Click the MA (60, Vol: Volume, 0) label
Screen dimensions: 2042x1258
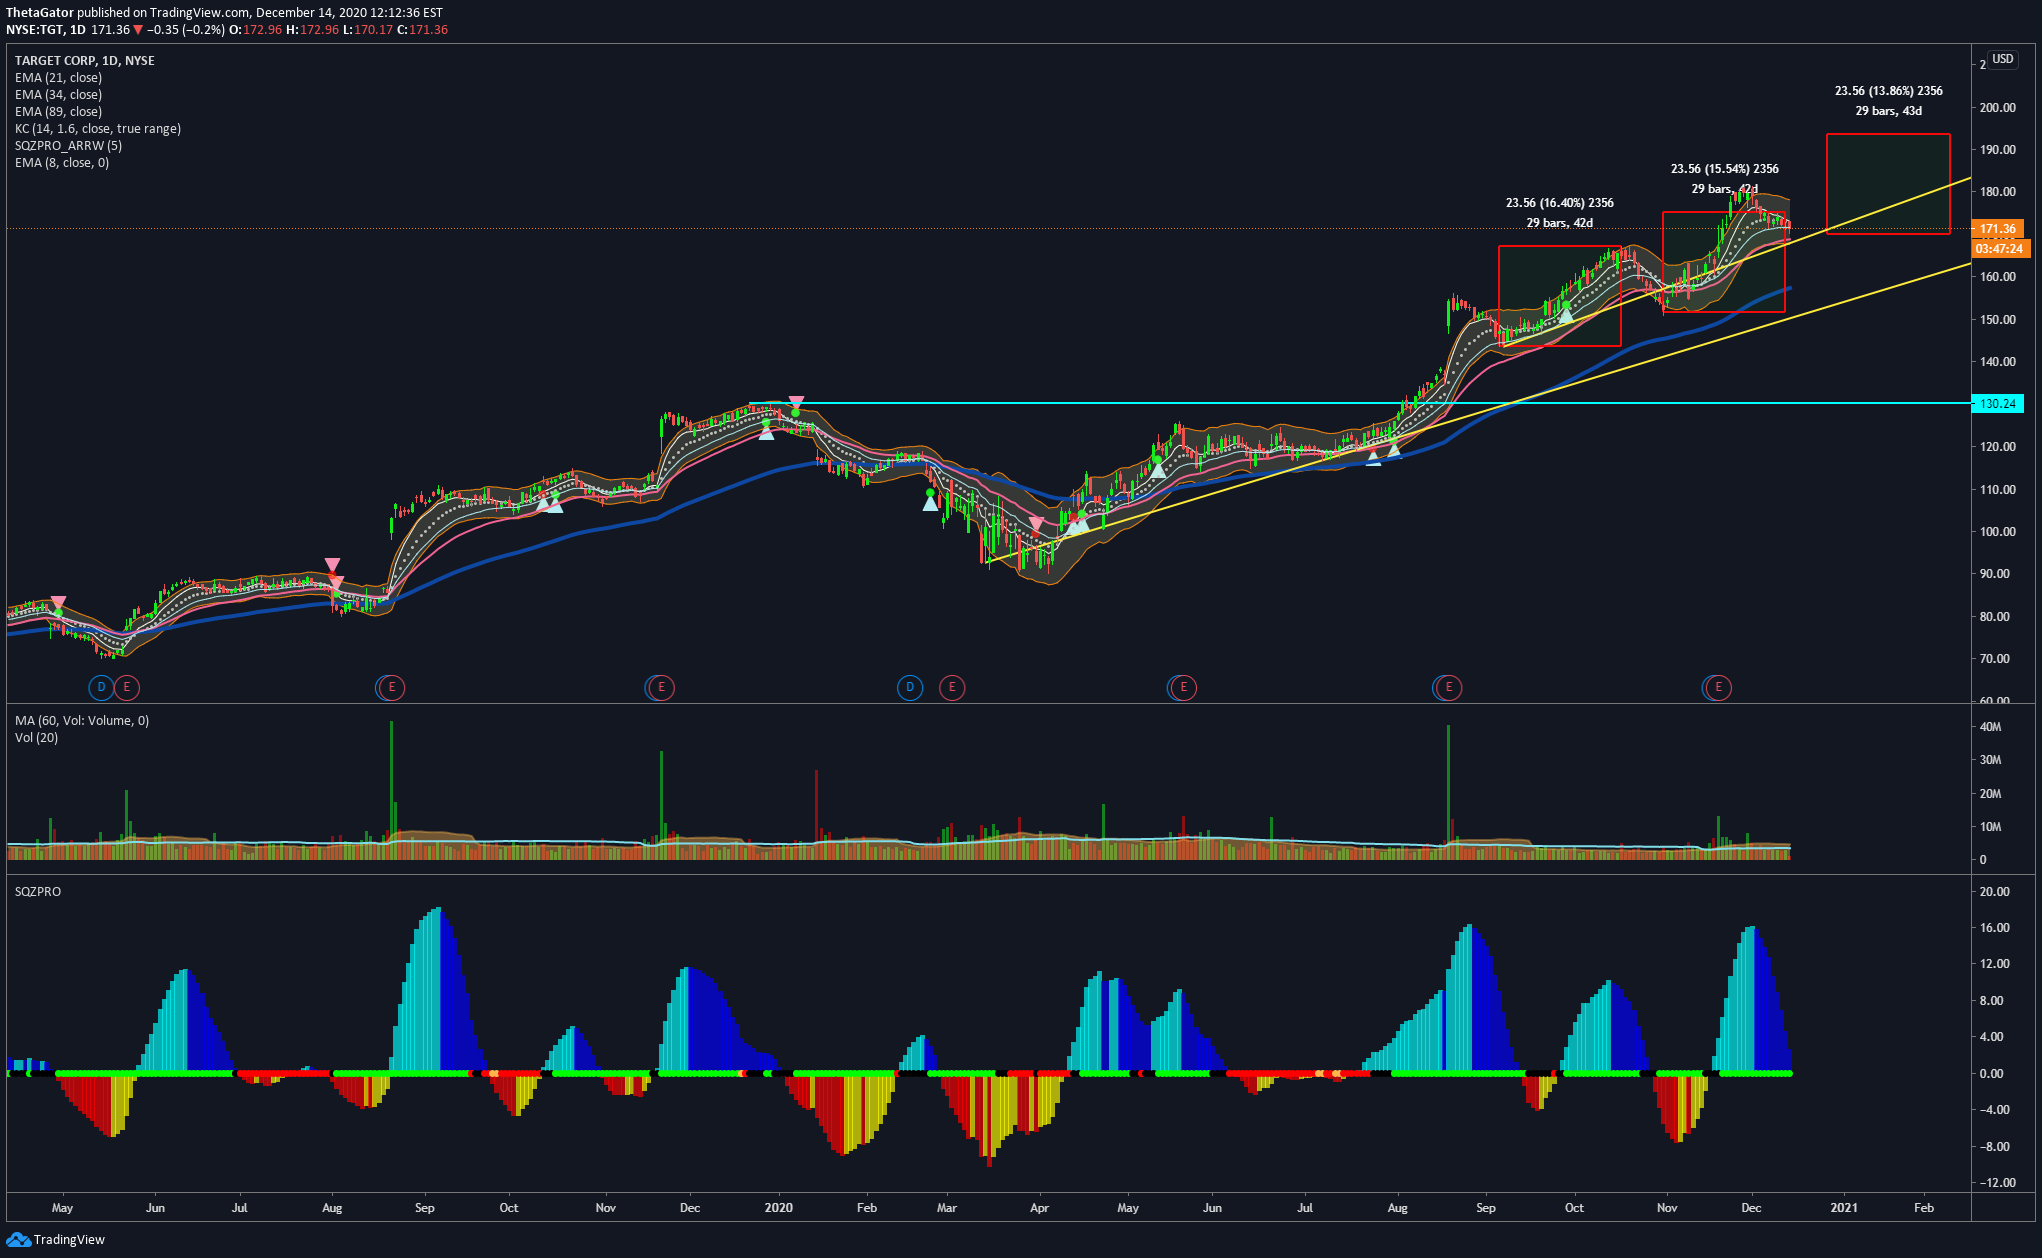[x=82, y=721]
